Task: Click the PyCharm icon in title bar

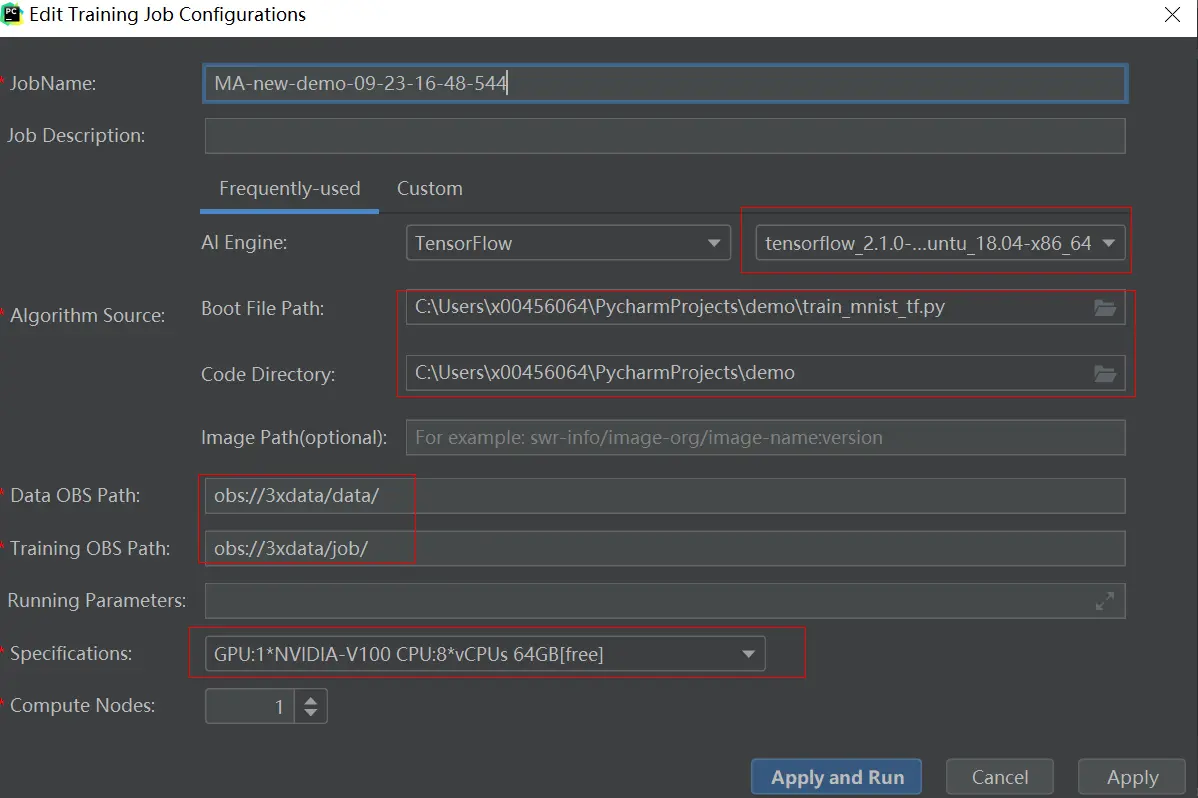Action: (13, 15)
